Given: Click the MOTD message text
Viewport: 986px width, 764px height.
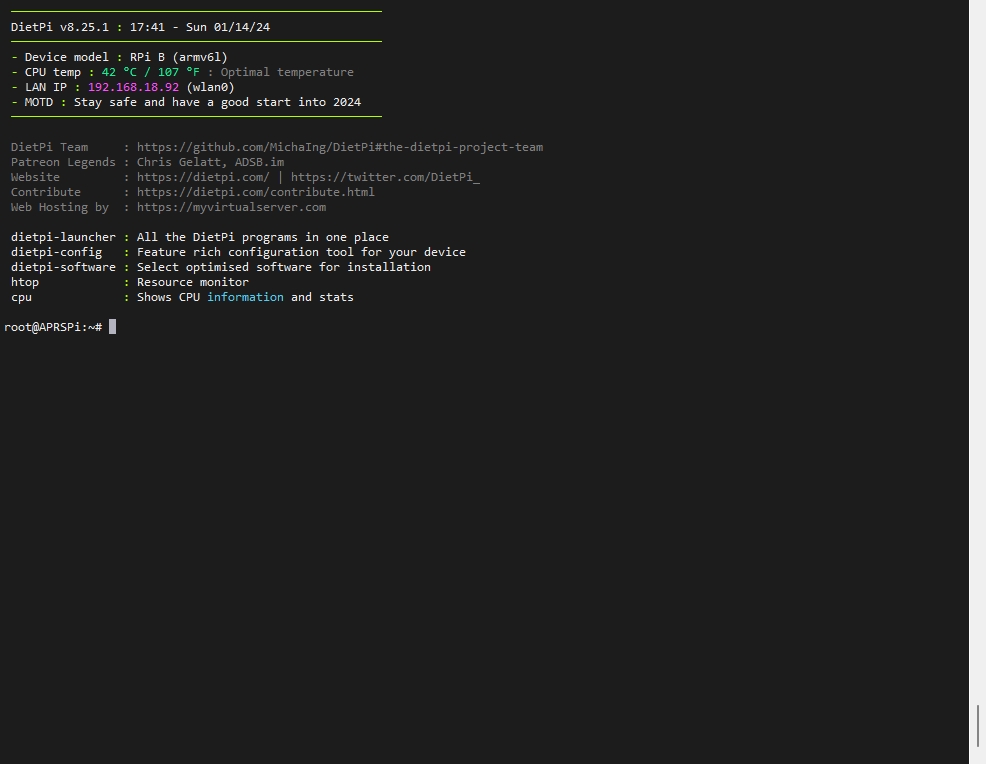Looking at the screenshot, I should 218,102.
